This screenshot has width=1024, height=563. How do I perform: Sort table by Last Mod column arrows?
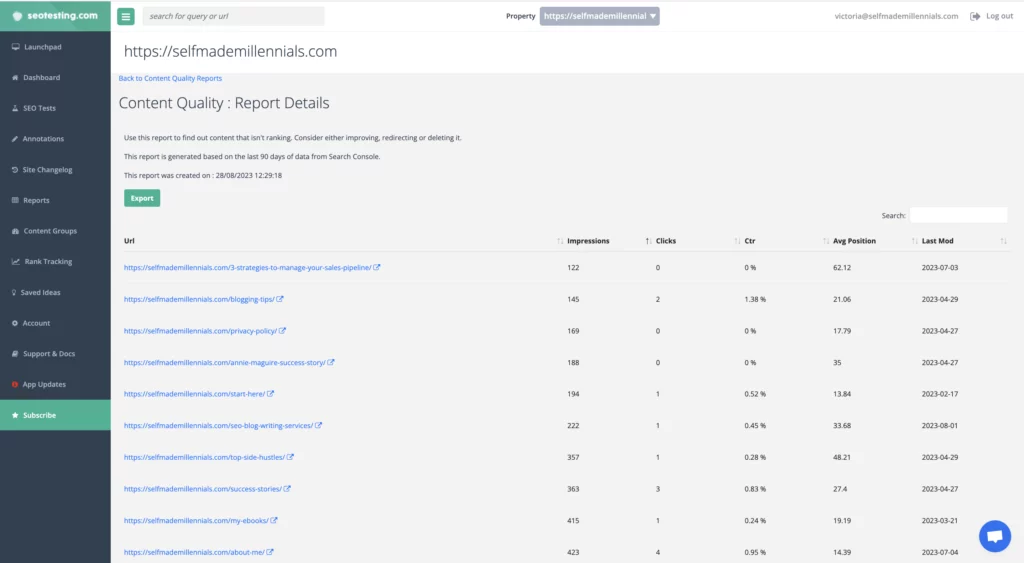click(x=1003, y=241)
